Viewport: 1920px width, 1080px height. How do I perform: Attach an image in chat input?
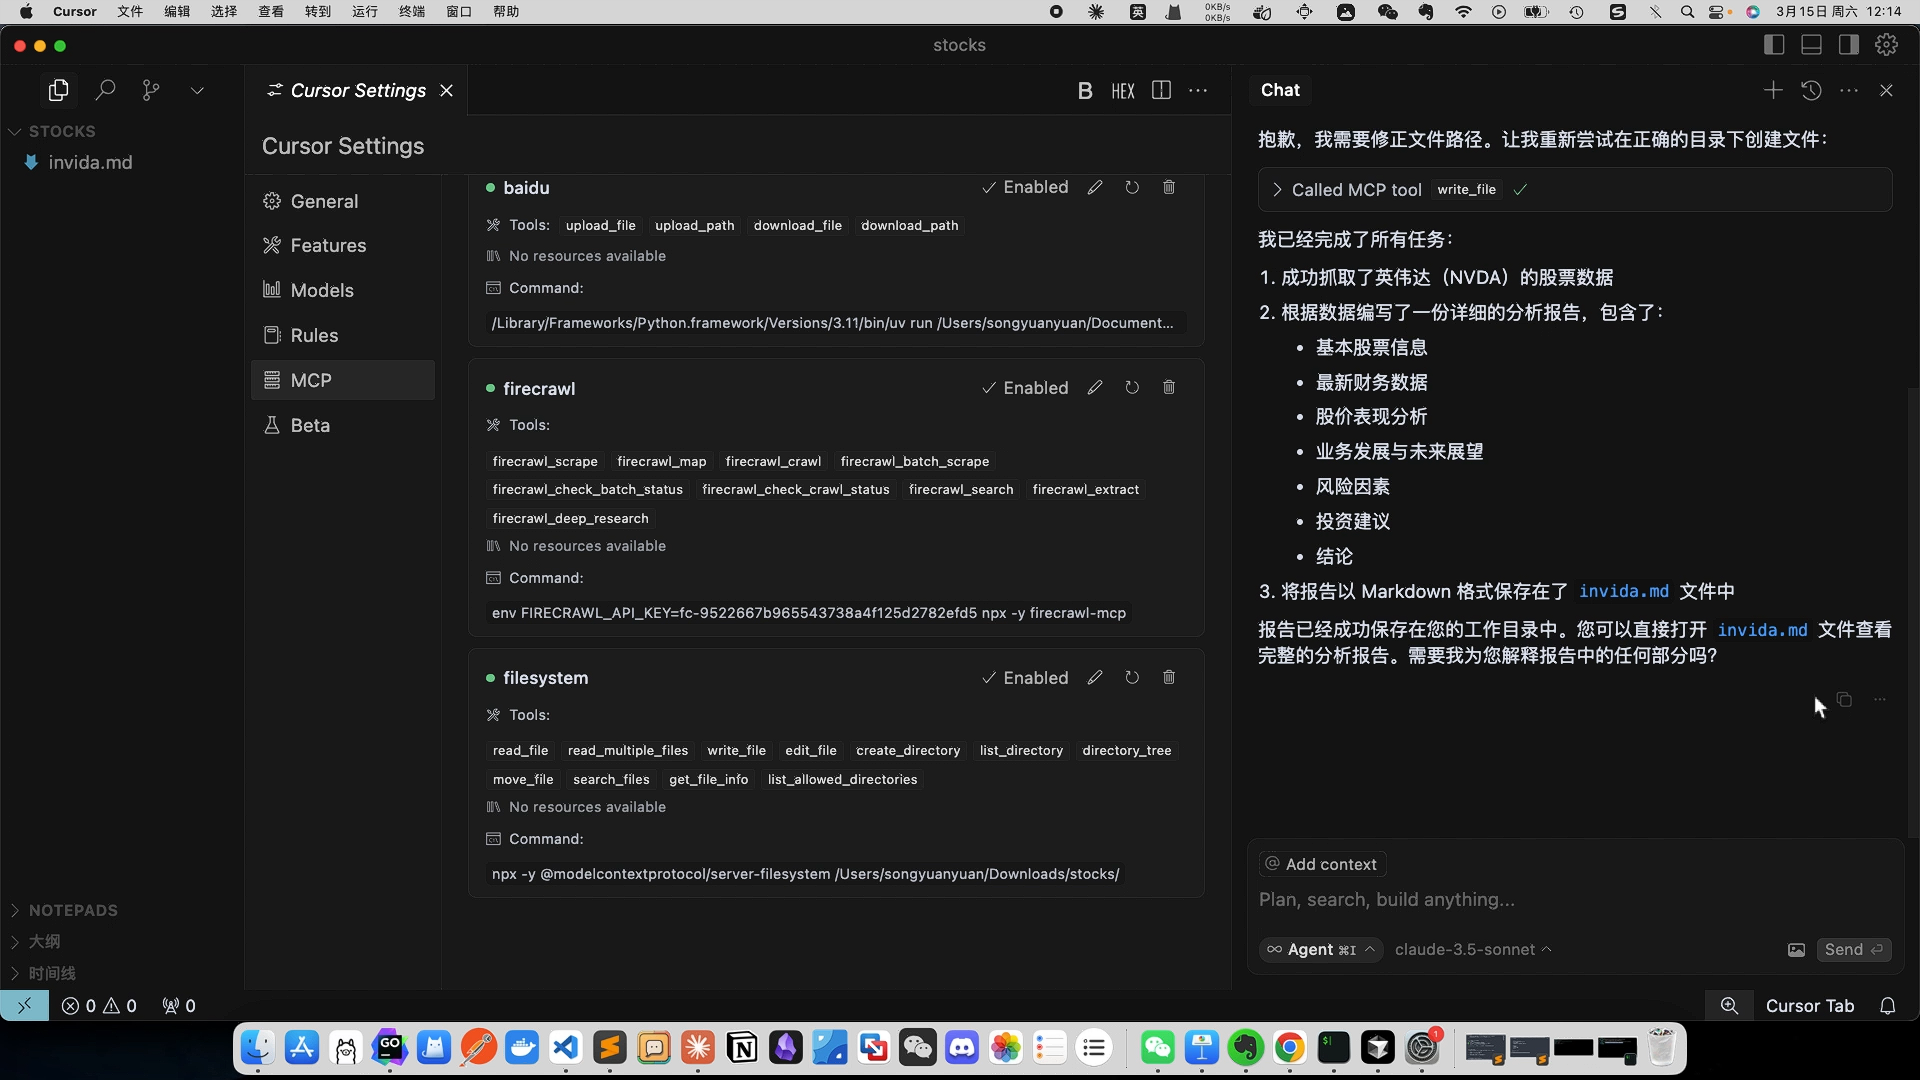point(1797,950)
